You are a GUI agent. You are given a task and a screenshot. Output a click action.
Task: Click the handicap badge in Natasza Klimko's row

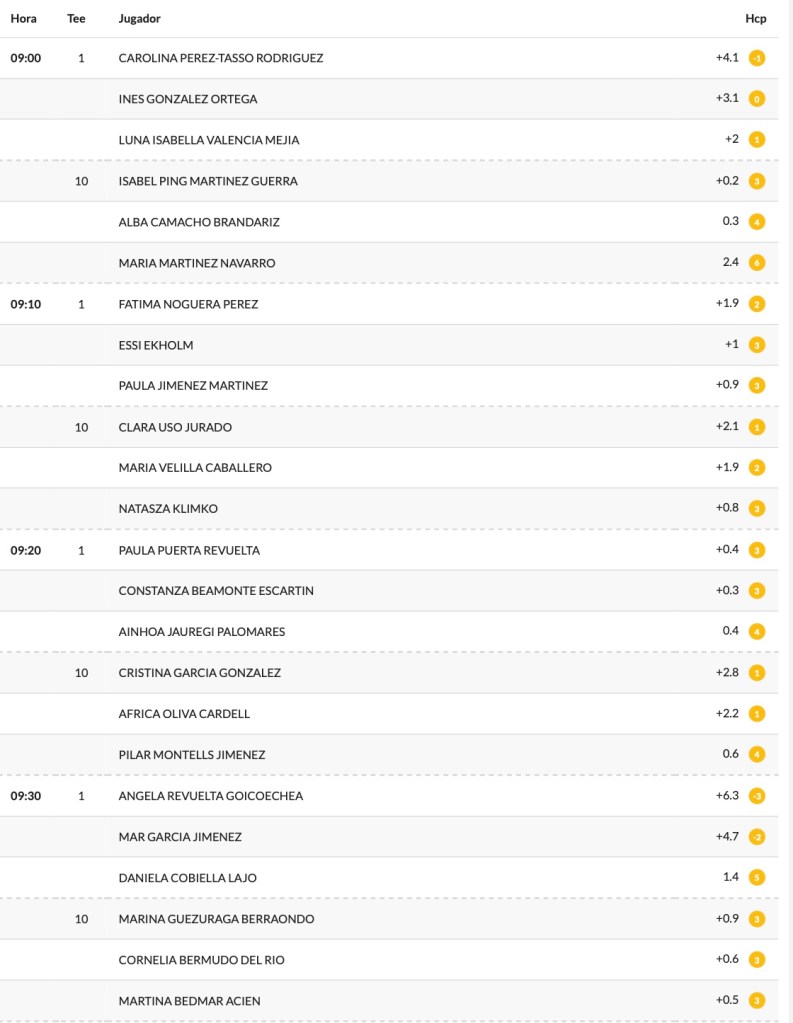click(x=757, y=509)
